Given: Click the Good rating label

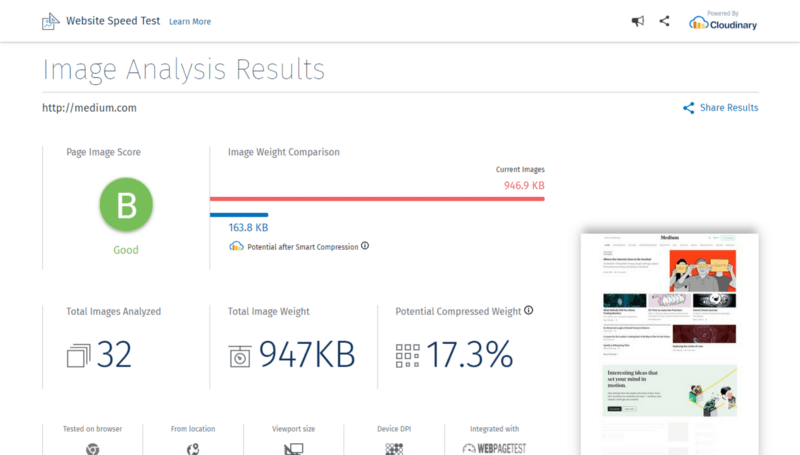Looking at the screenshot, I should coord(126,250).
